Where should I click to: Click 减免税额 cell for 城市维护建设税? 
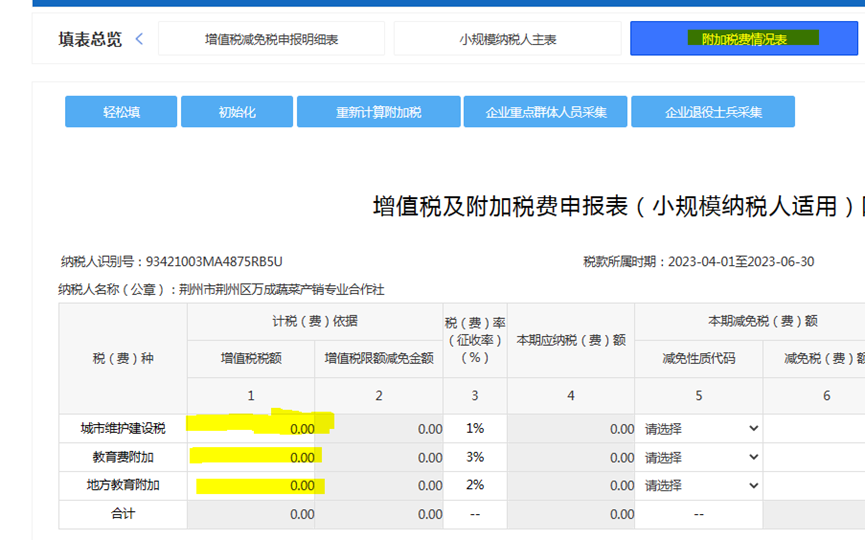[x=814, y=429]
